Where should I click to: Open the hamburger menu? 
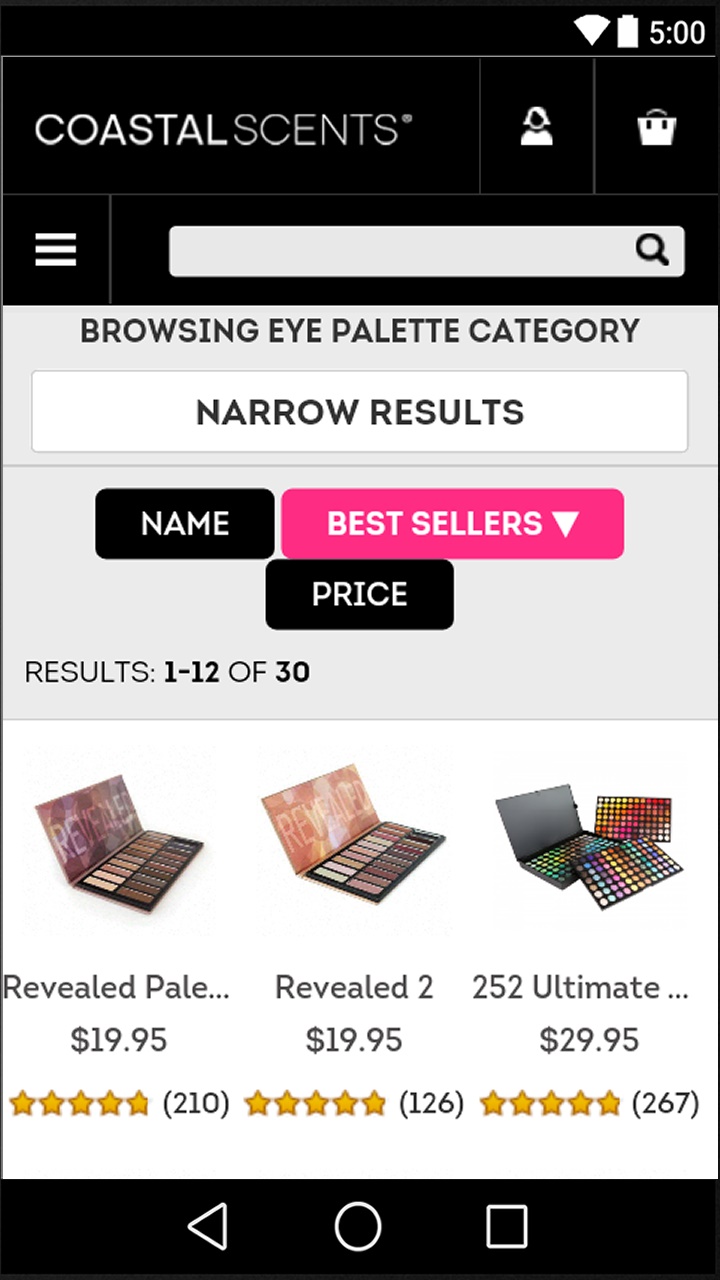pyautogui.click(x=56, y=249)
